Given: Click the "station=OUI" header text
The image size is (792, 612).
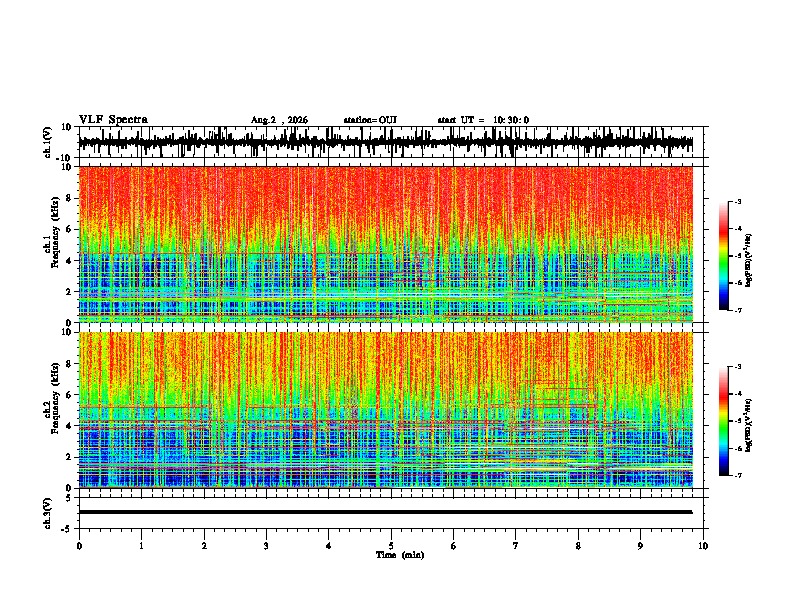Looking at the screenshot, I should tap(370, 120).
